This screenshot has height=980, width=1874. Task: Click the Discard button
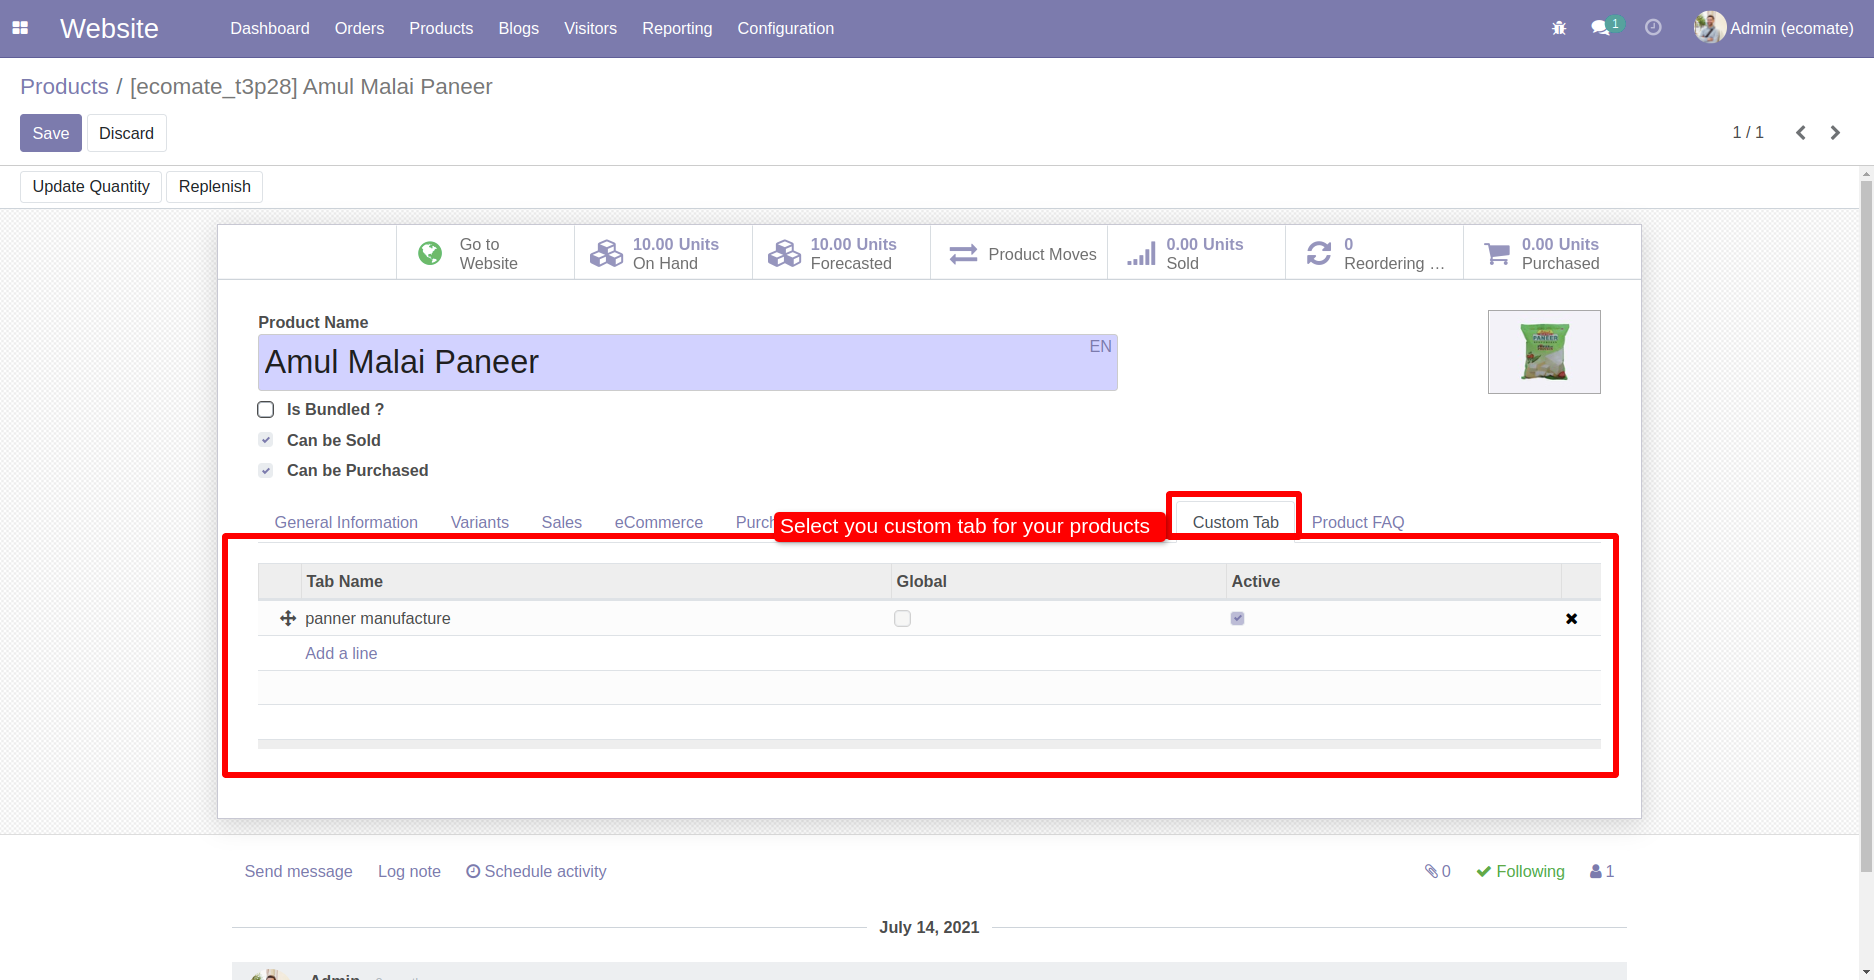tap(127, 133)
